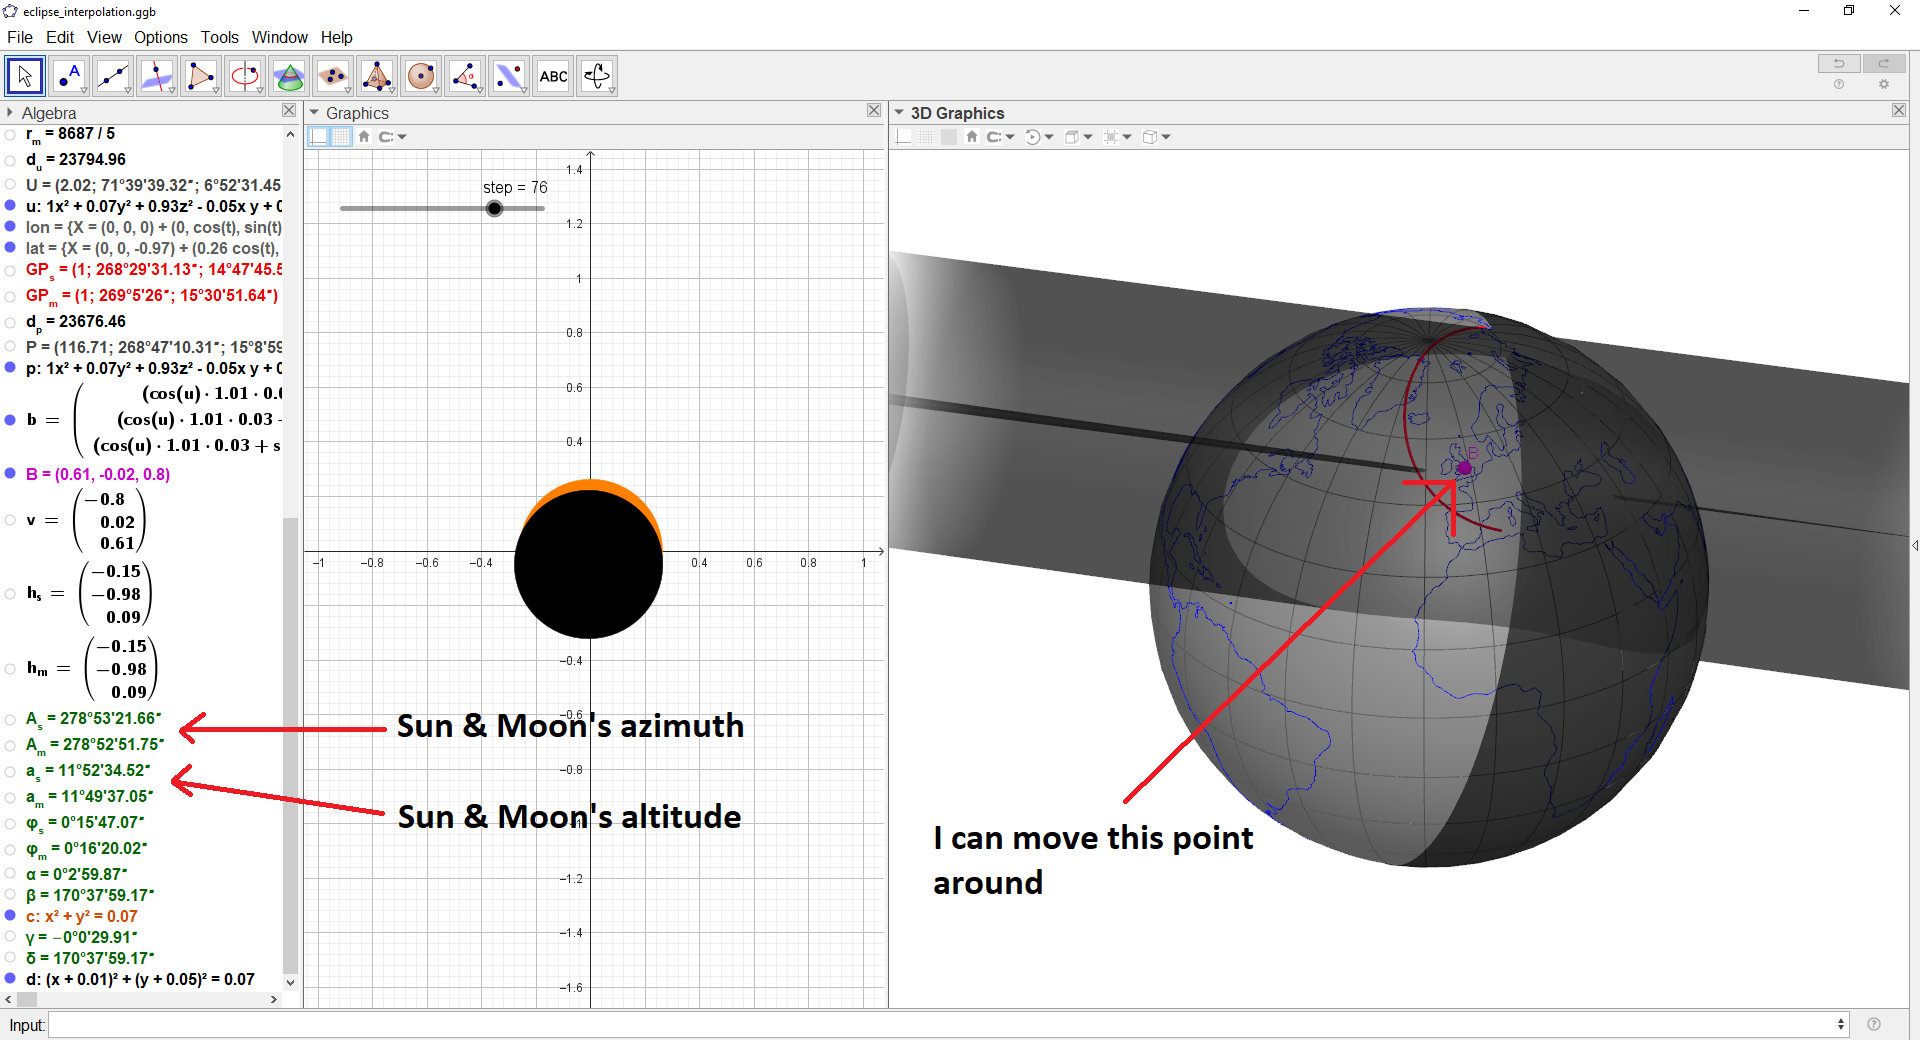Open the Input bar symbol arrows
The image size is (1920, 1040).
pos(1841,1024)
